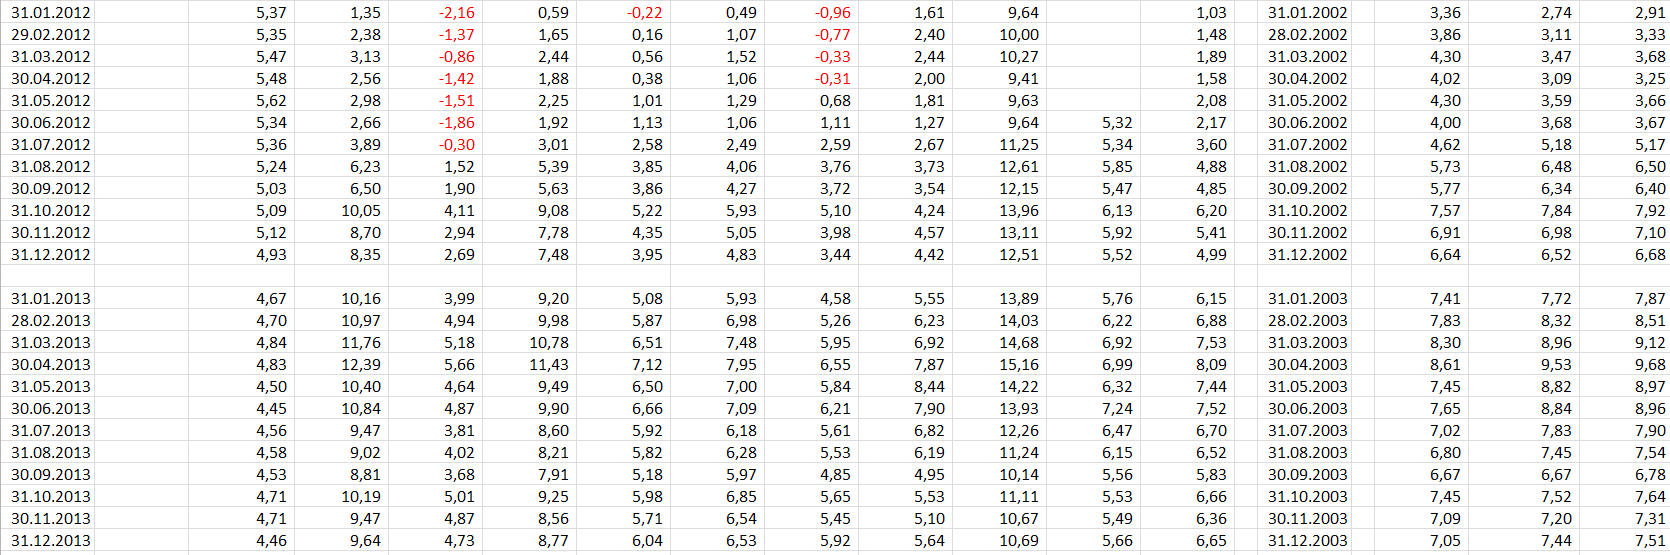Click the date cell 30.04.2003

pyautogui.click(x=1307, y=365)
